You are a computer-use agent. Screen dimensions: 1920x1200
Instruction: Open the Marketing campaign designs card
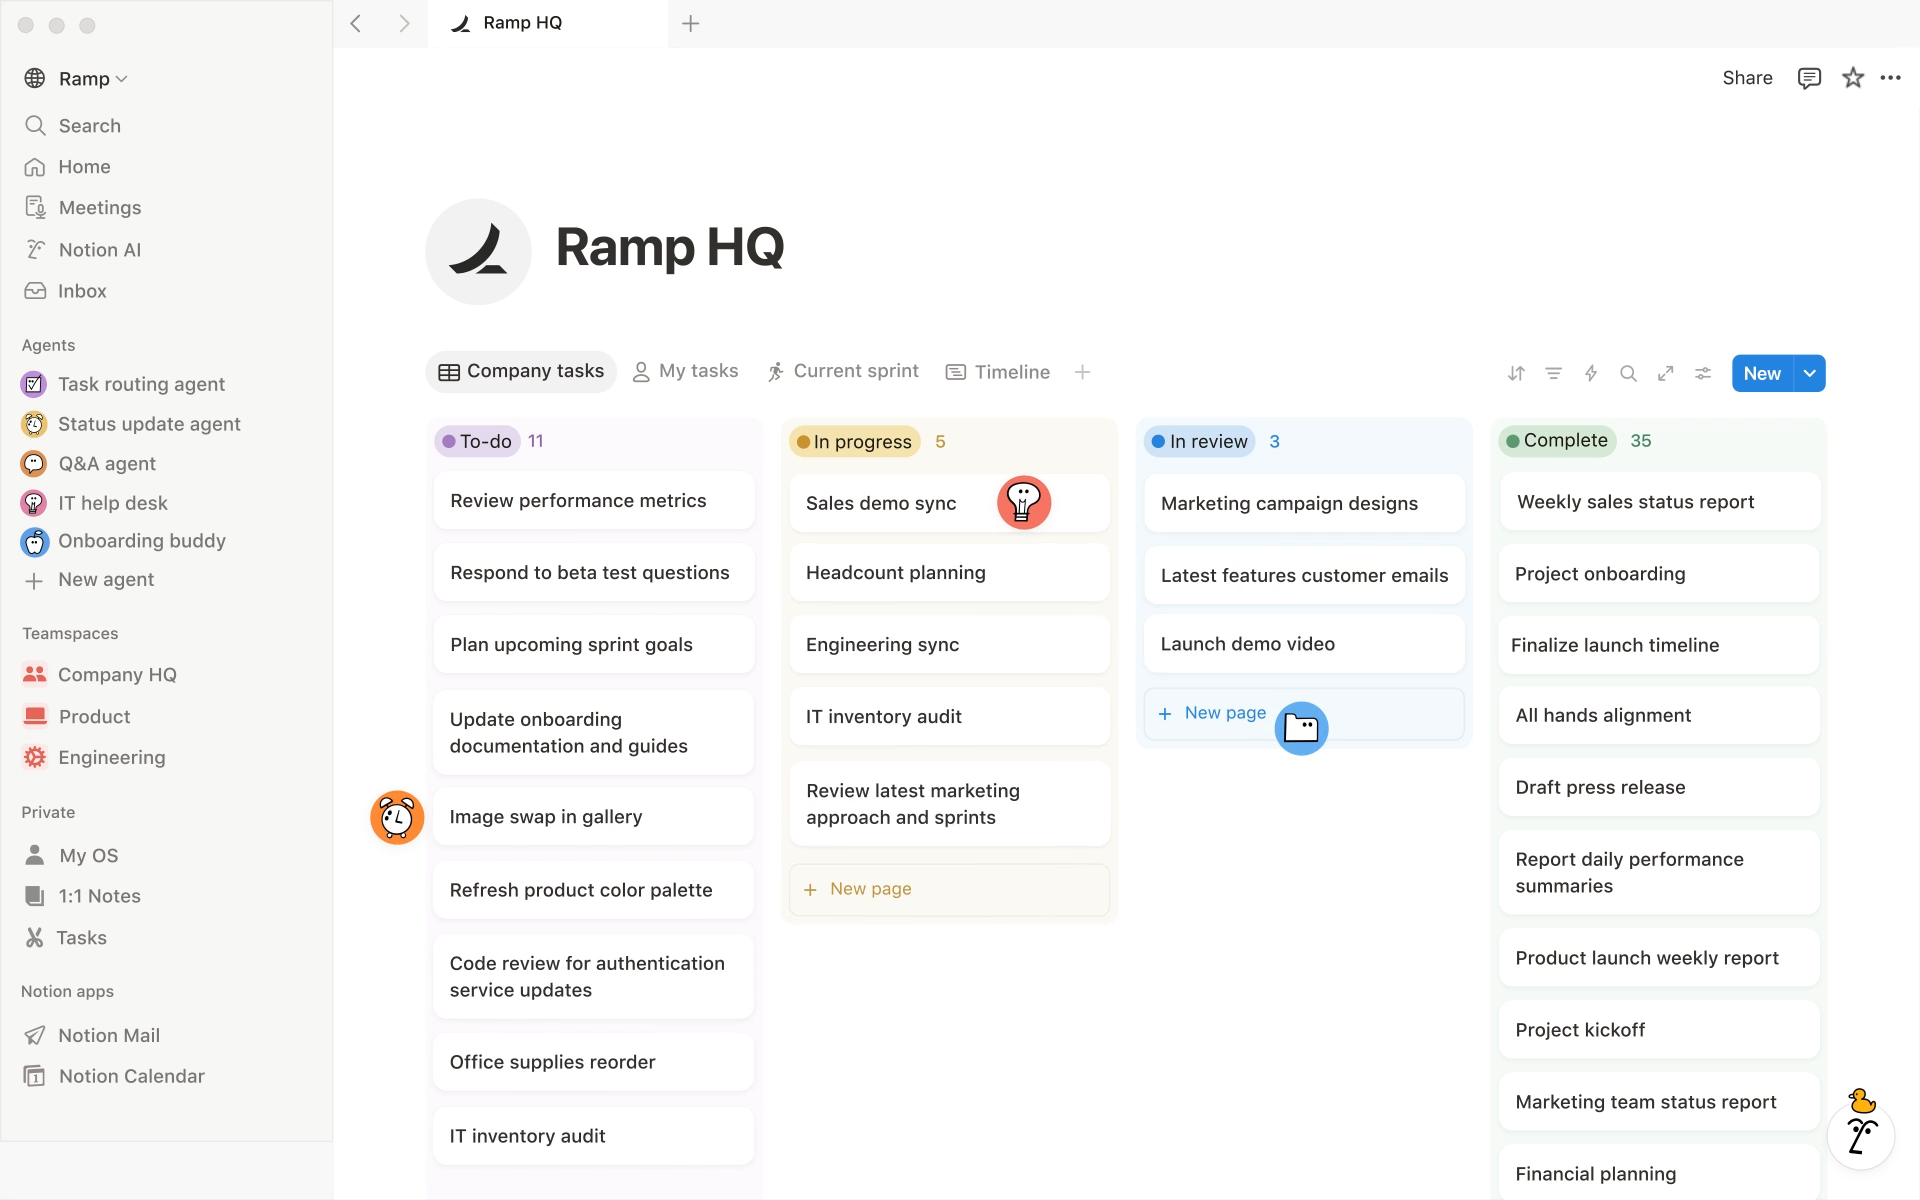coord(1304,503)
